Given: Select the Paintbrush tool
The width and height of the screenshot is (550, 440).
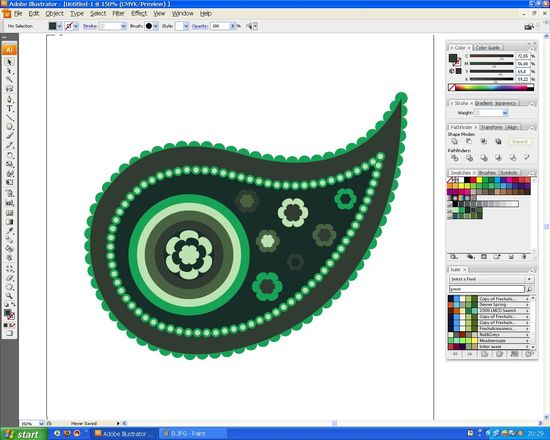Looking at the screenshot, I should pos(9,136).
